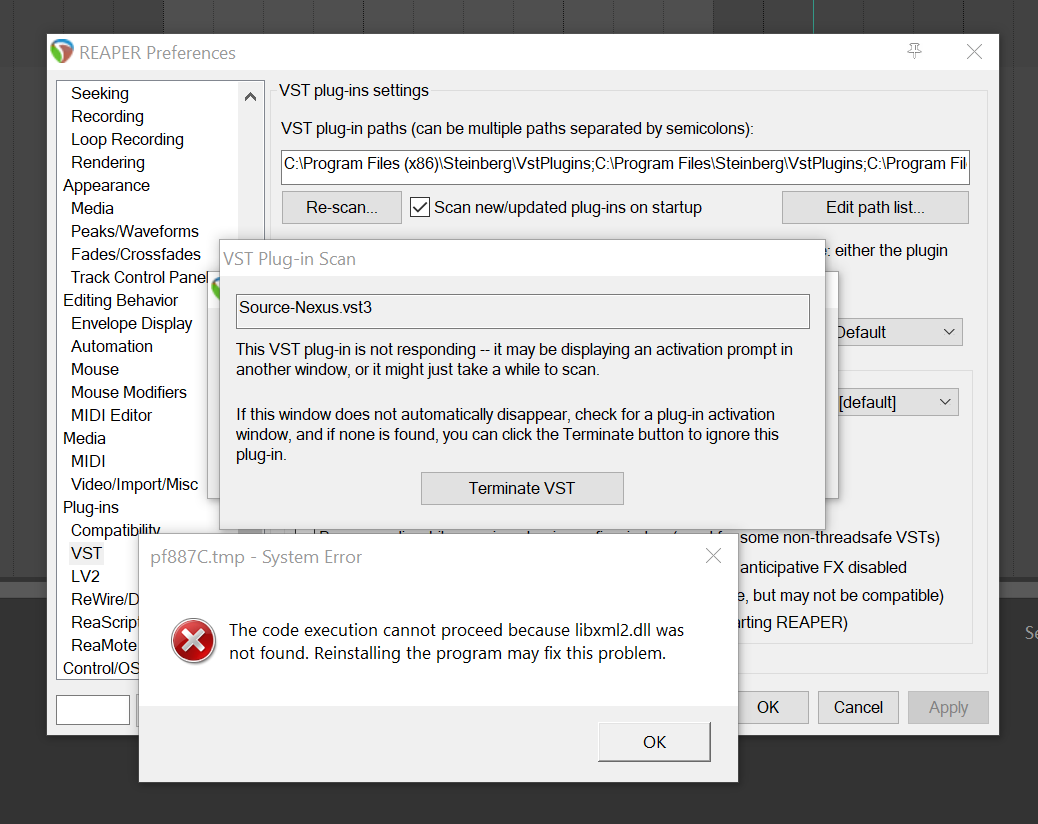Choose Envelope Display in the sidebar
The width and height of the screenshot is (1038, 824).
131,323
